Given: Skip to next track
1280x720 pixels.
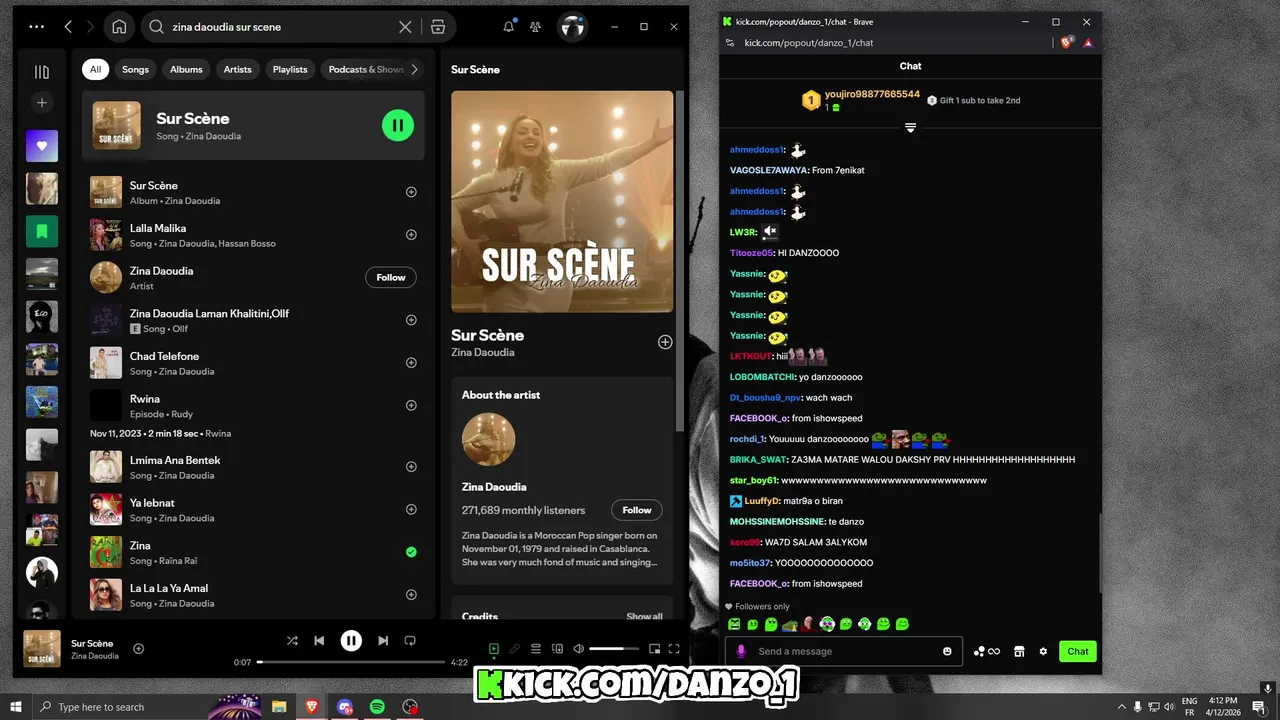Looking at the screenshot, I should [x=383, y=641].
